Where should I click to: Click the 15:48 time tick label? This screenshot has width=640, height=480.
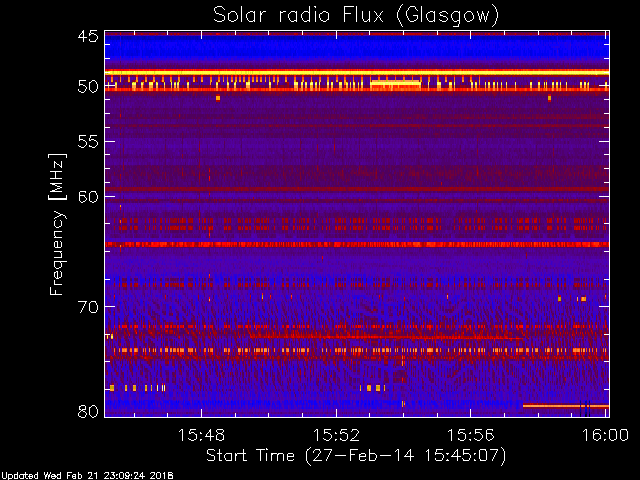click(201, 435)
